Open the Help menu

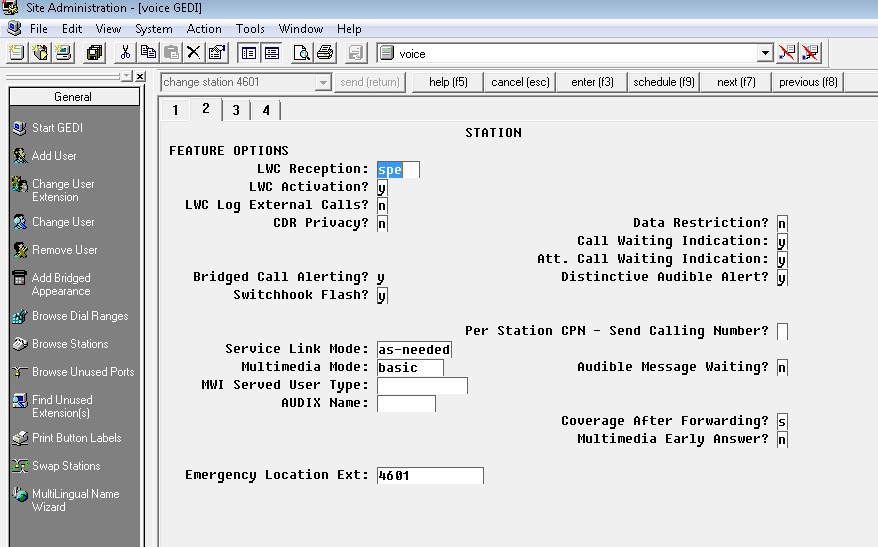click(349, 29)
